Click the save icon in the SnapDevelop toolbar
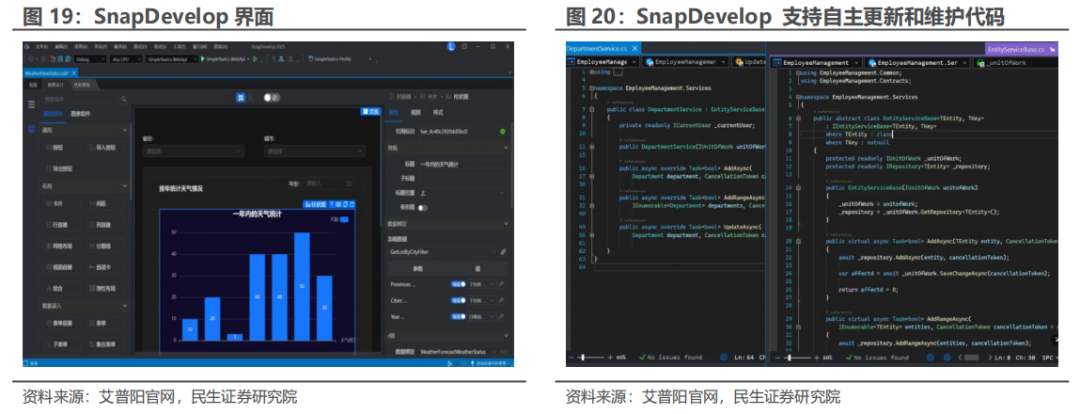 [x=60, y=59]
